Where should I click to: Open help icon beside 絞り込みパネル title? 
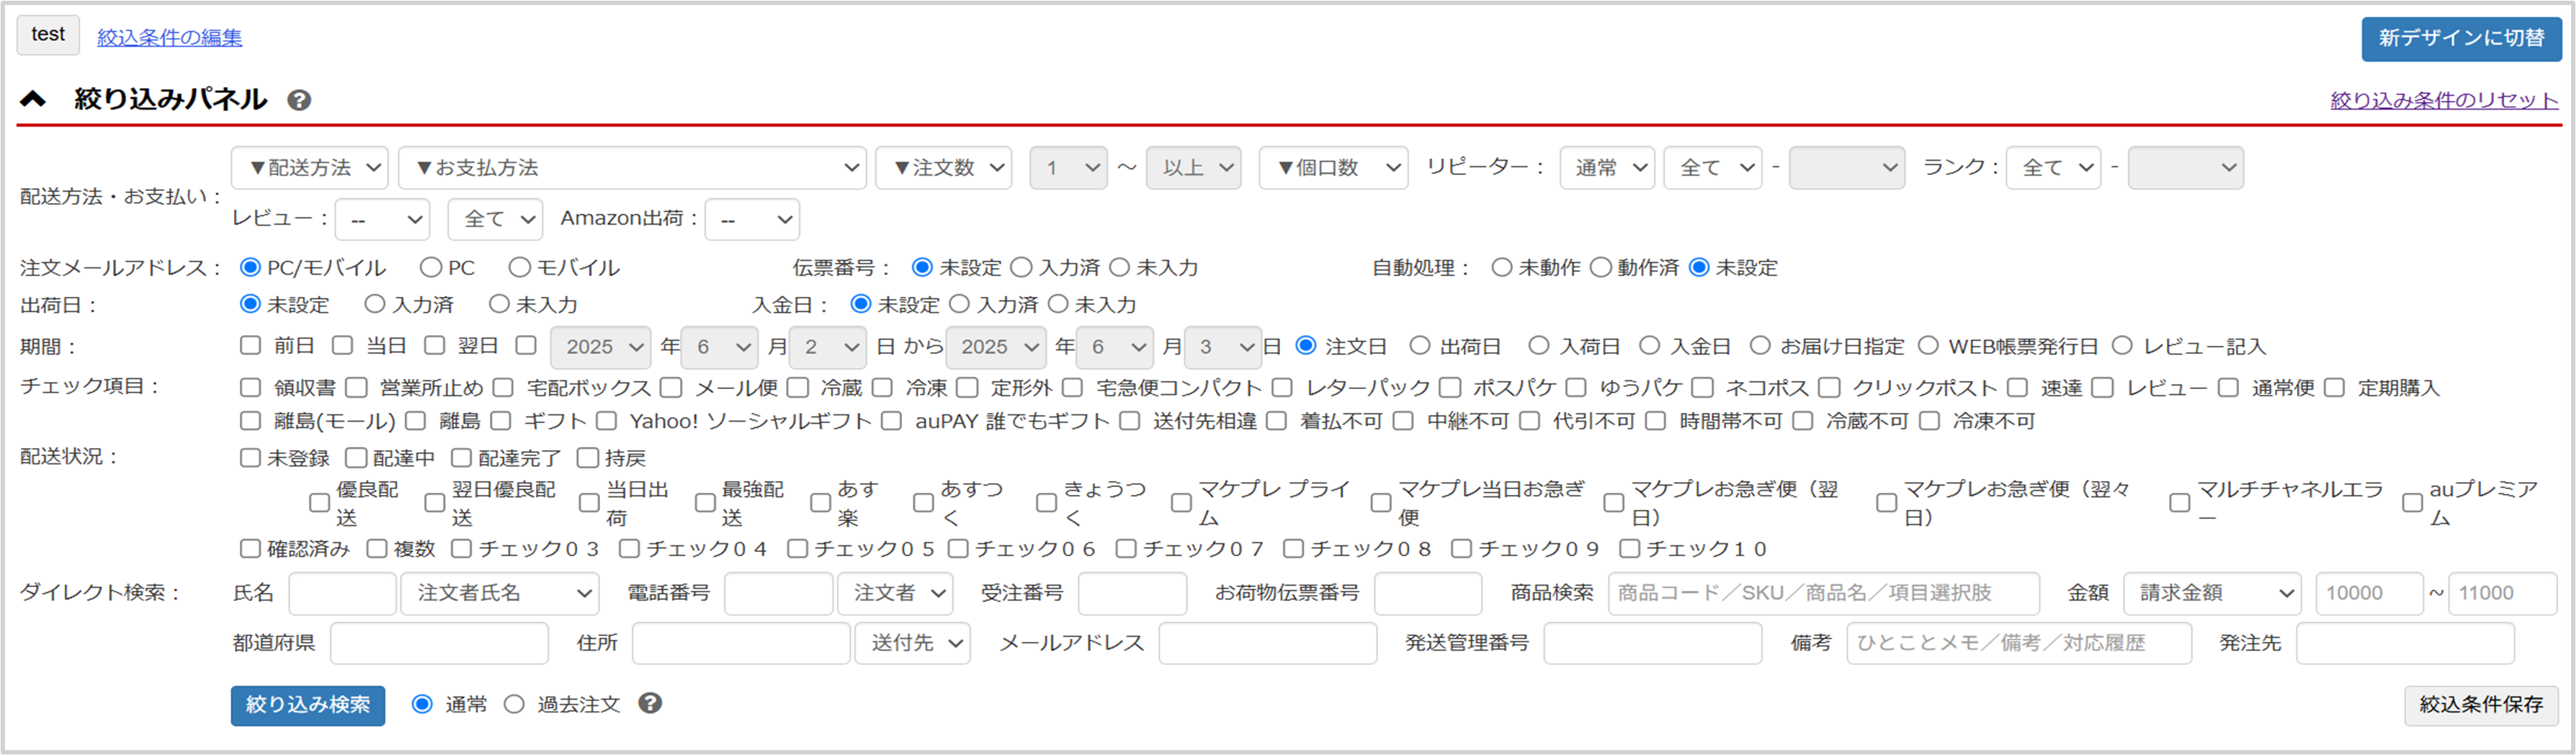tap(299, 100)
